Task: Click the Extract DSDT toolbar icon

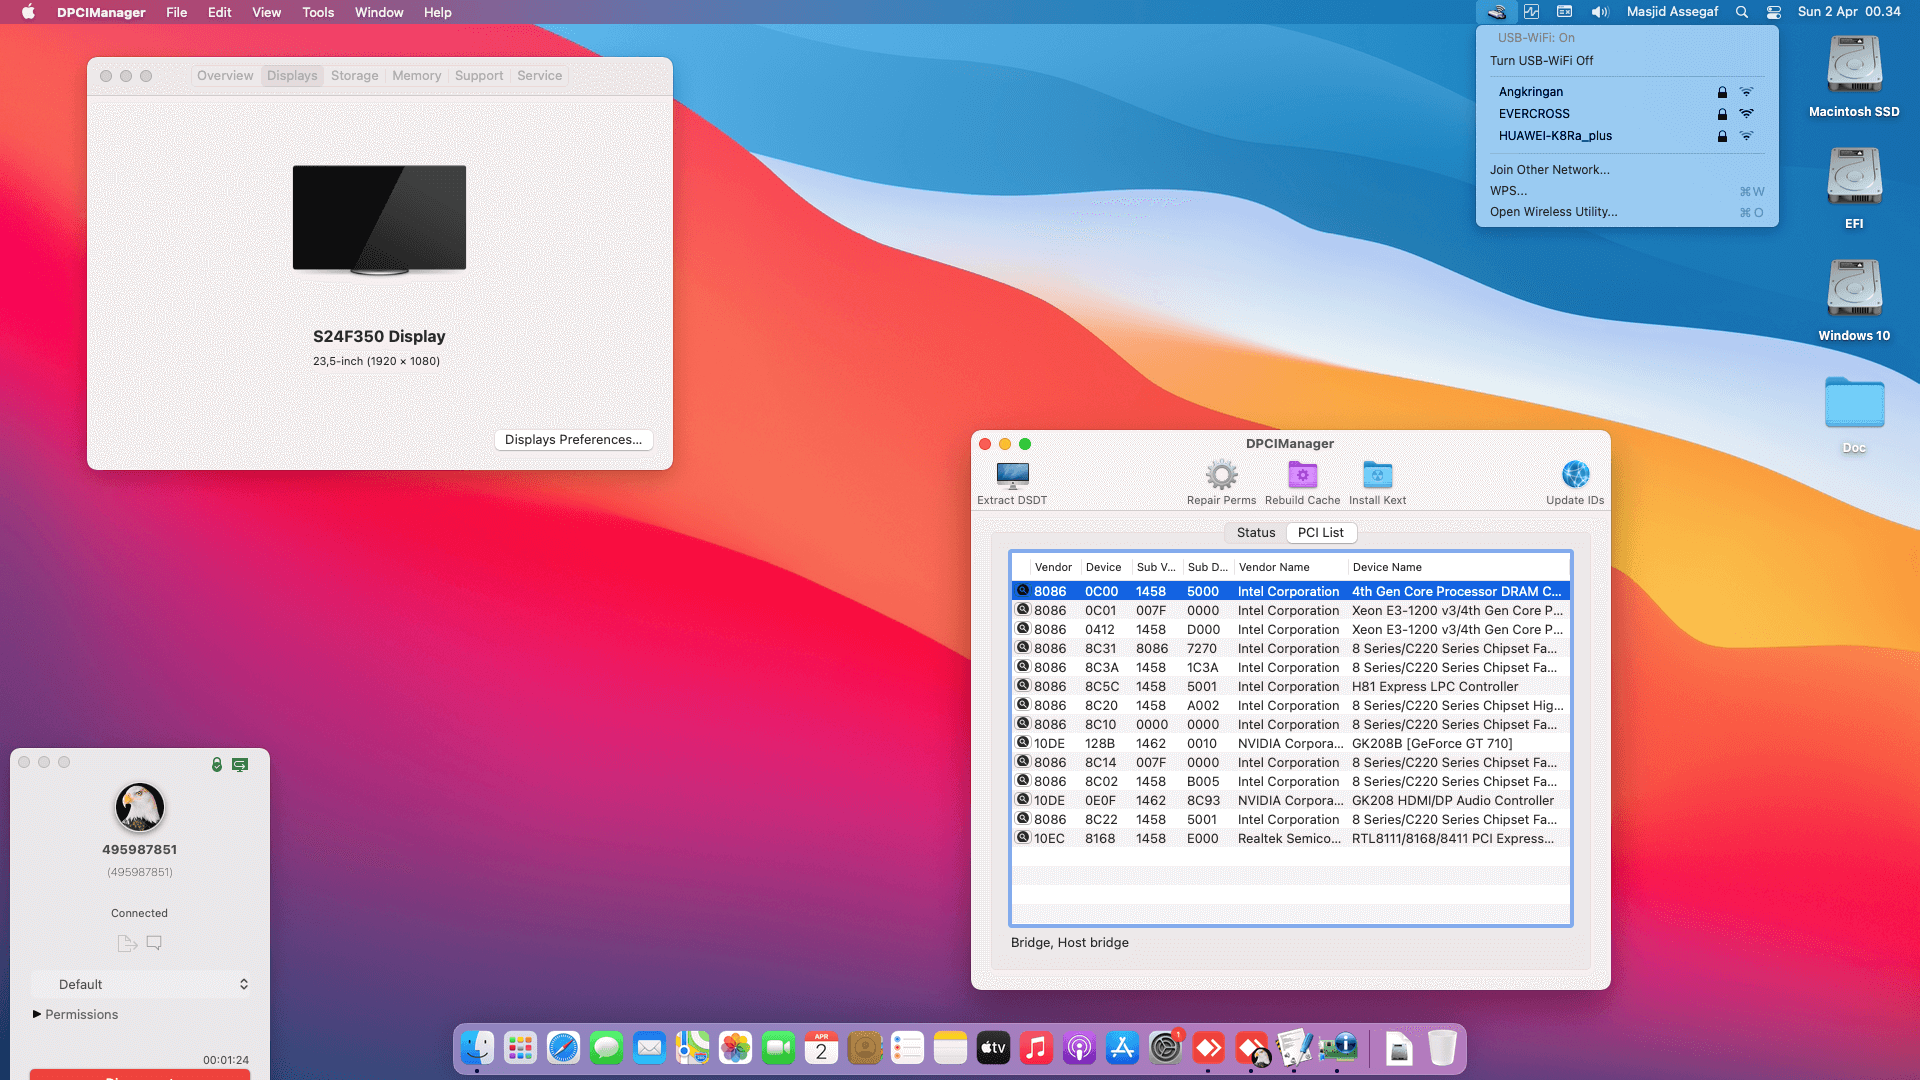Action: [1012, 475]
